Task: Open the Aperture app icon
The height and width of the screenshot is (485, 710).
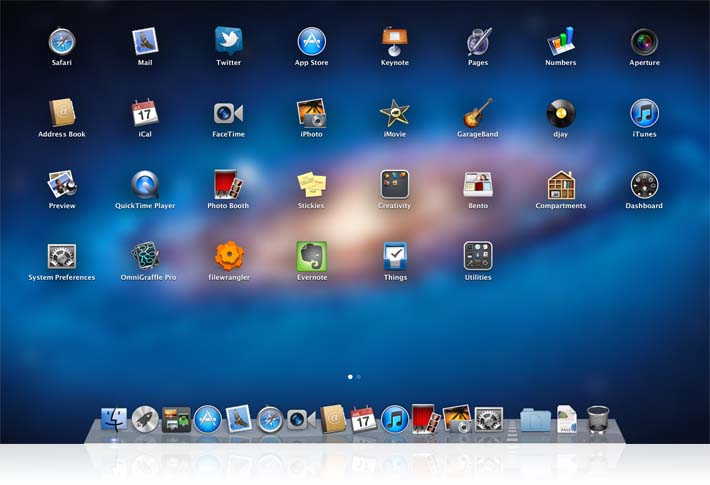Action: pyautogui.click(x=644, y=41)
